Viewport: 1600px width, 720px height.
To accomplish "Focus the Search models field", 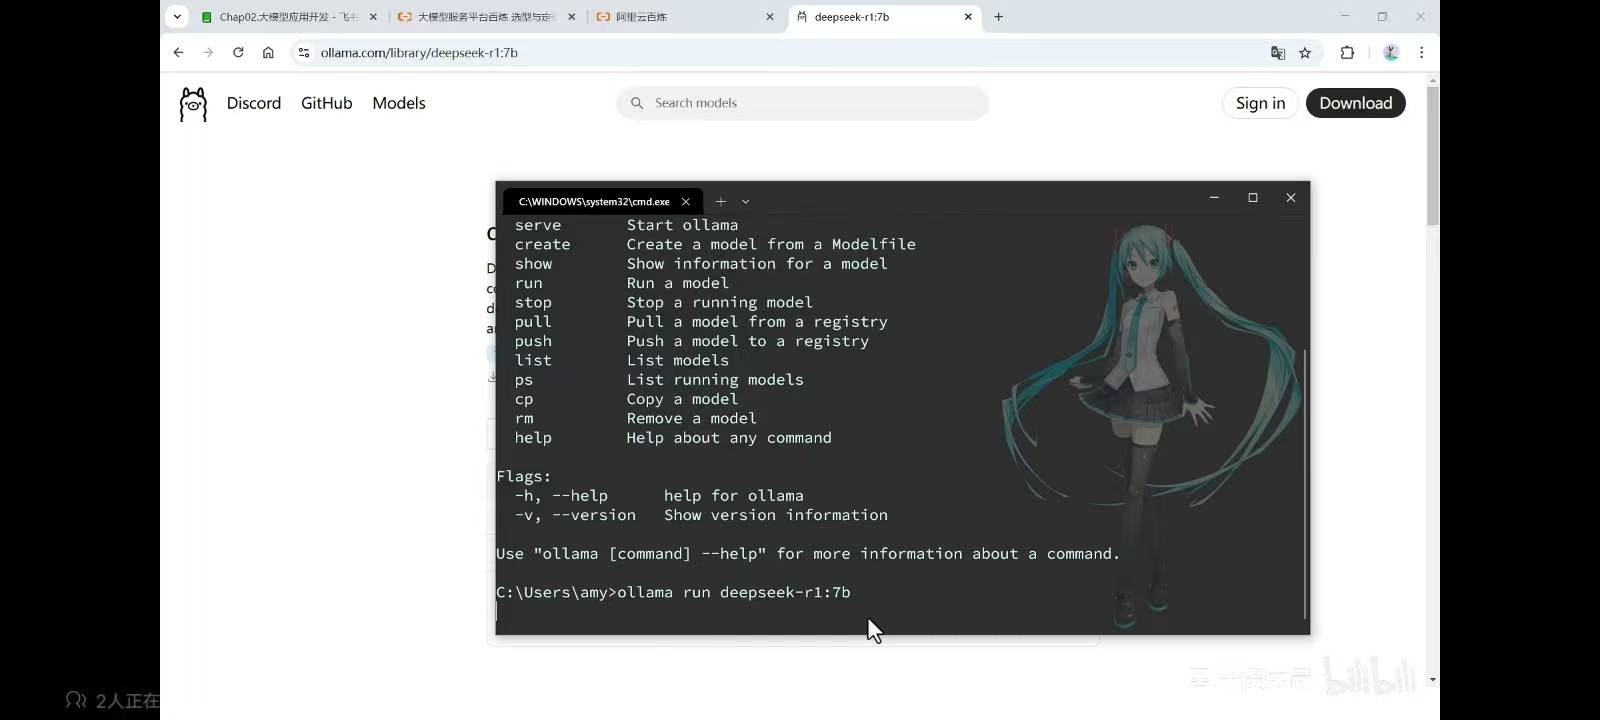I will pos(803,103).
